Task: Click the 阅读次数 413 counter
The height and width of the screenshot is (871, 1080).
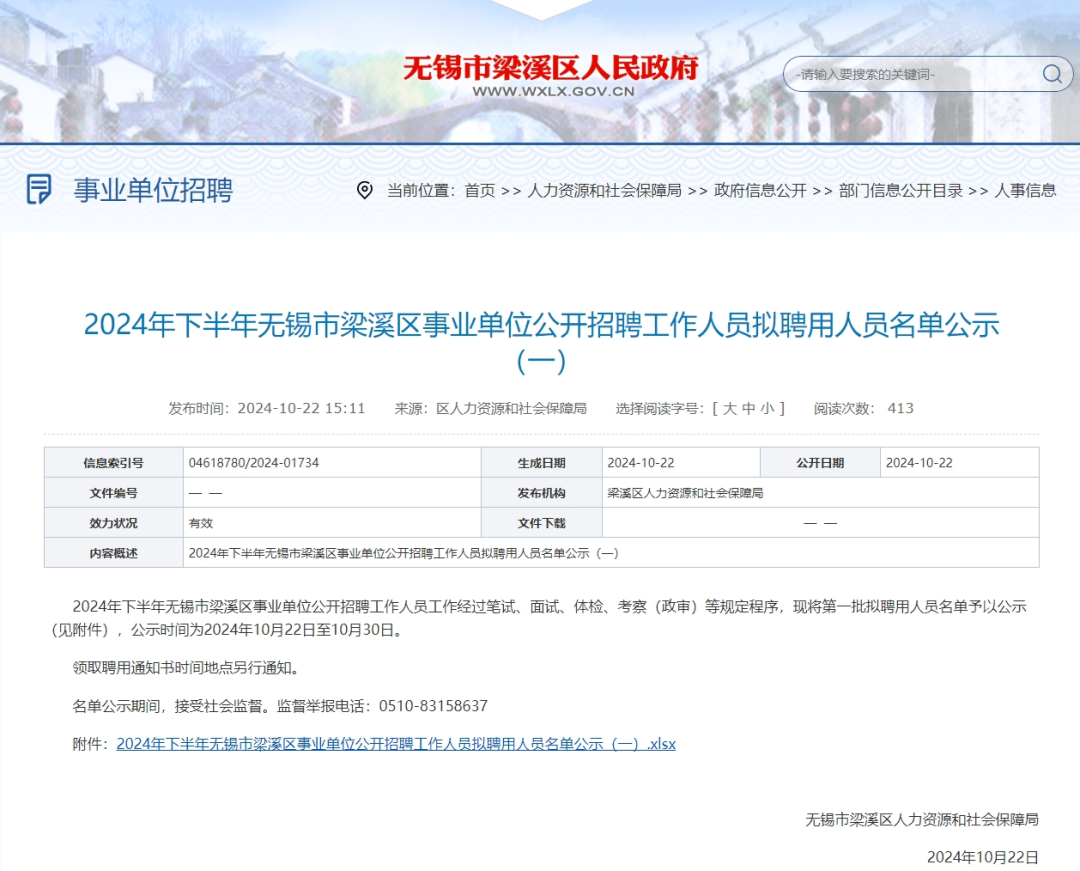Action: pos(864,408)
